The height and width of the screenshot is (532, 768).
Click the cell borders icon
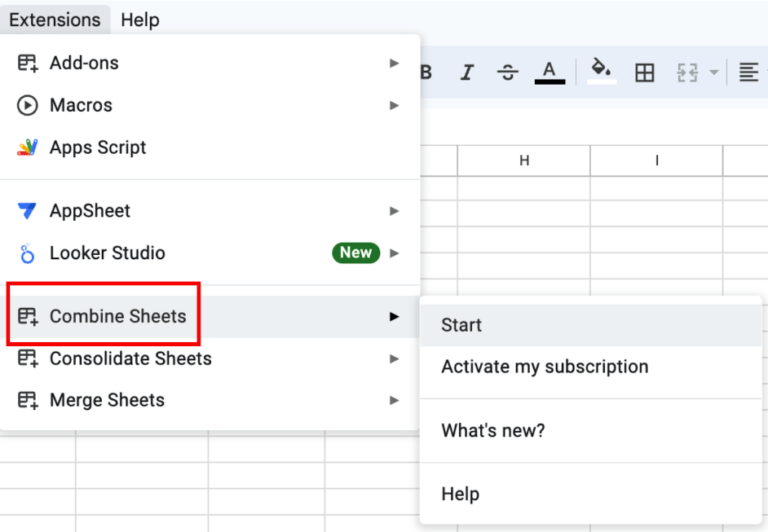coord(645,72)
